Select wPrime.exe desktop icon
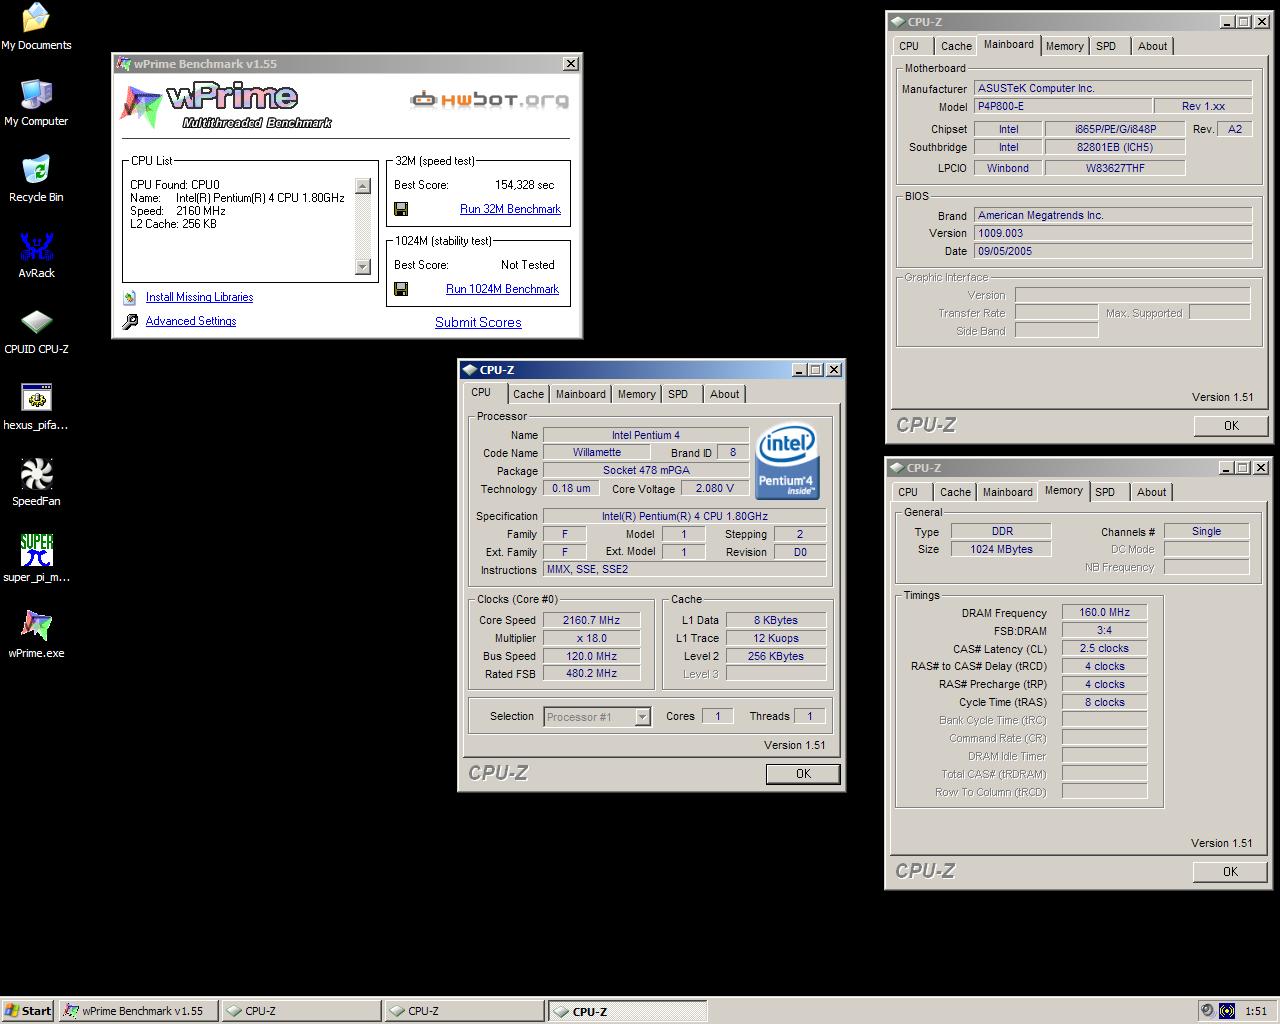This screenshot has height=1024, width=1280. [36, 635]
